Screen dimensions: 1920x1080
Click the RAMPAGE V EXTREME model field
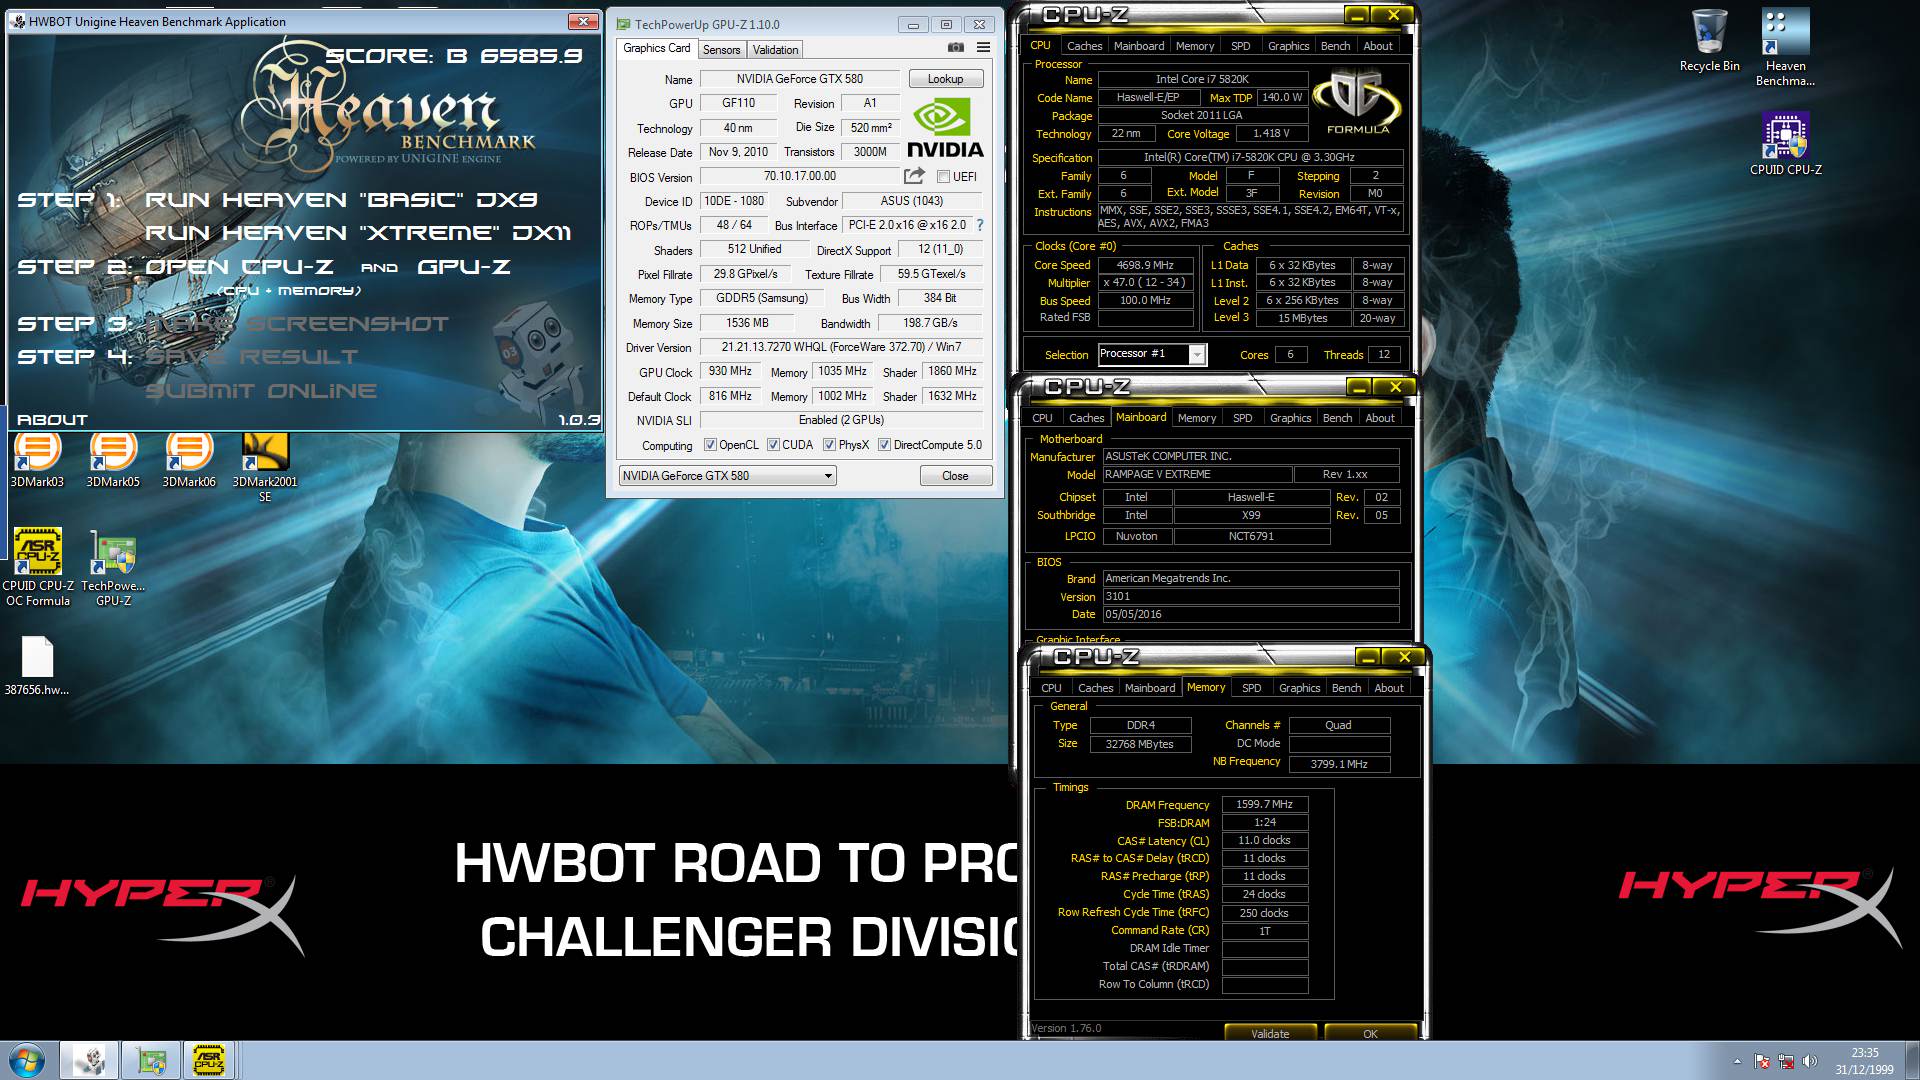[1196, 474]
